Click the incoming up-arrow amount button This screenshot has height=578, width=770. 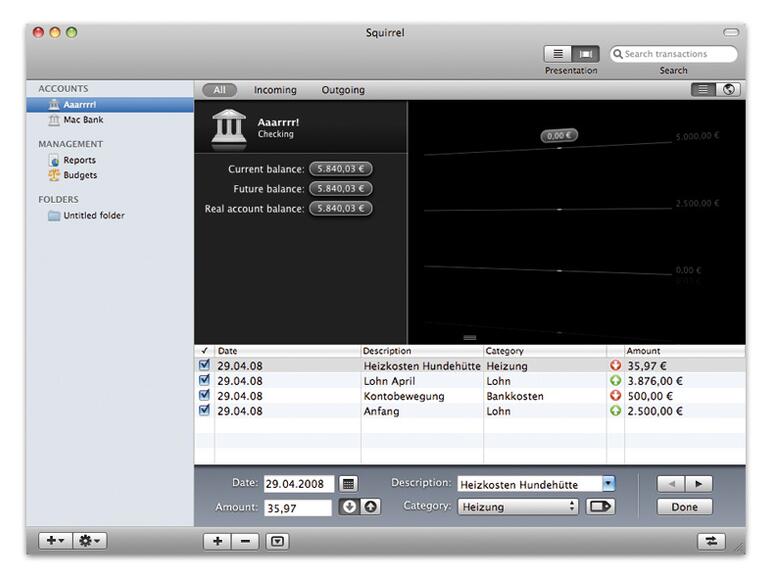(x=369, y=507)
